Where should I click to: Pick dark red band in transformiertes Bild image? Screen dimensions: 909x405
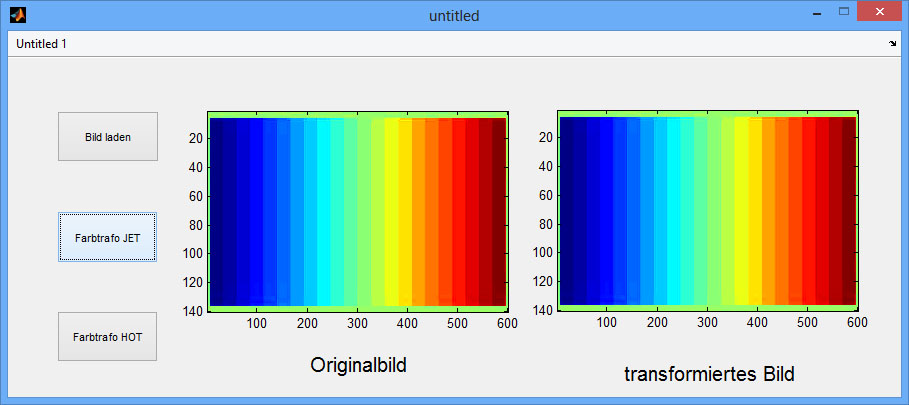847,210
